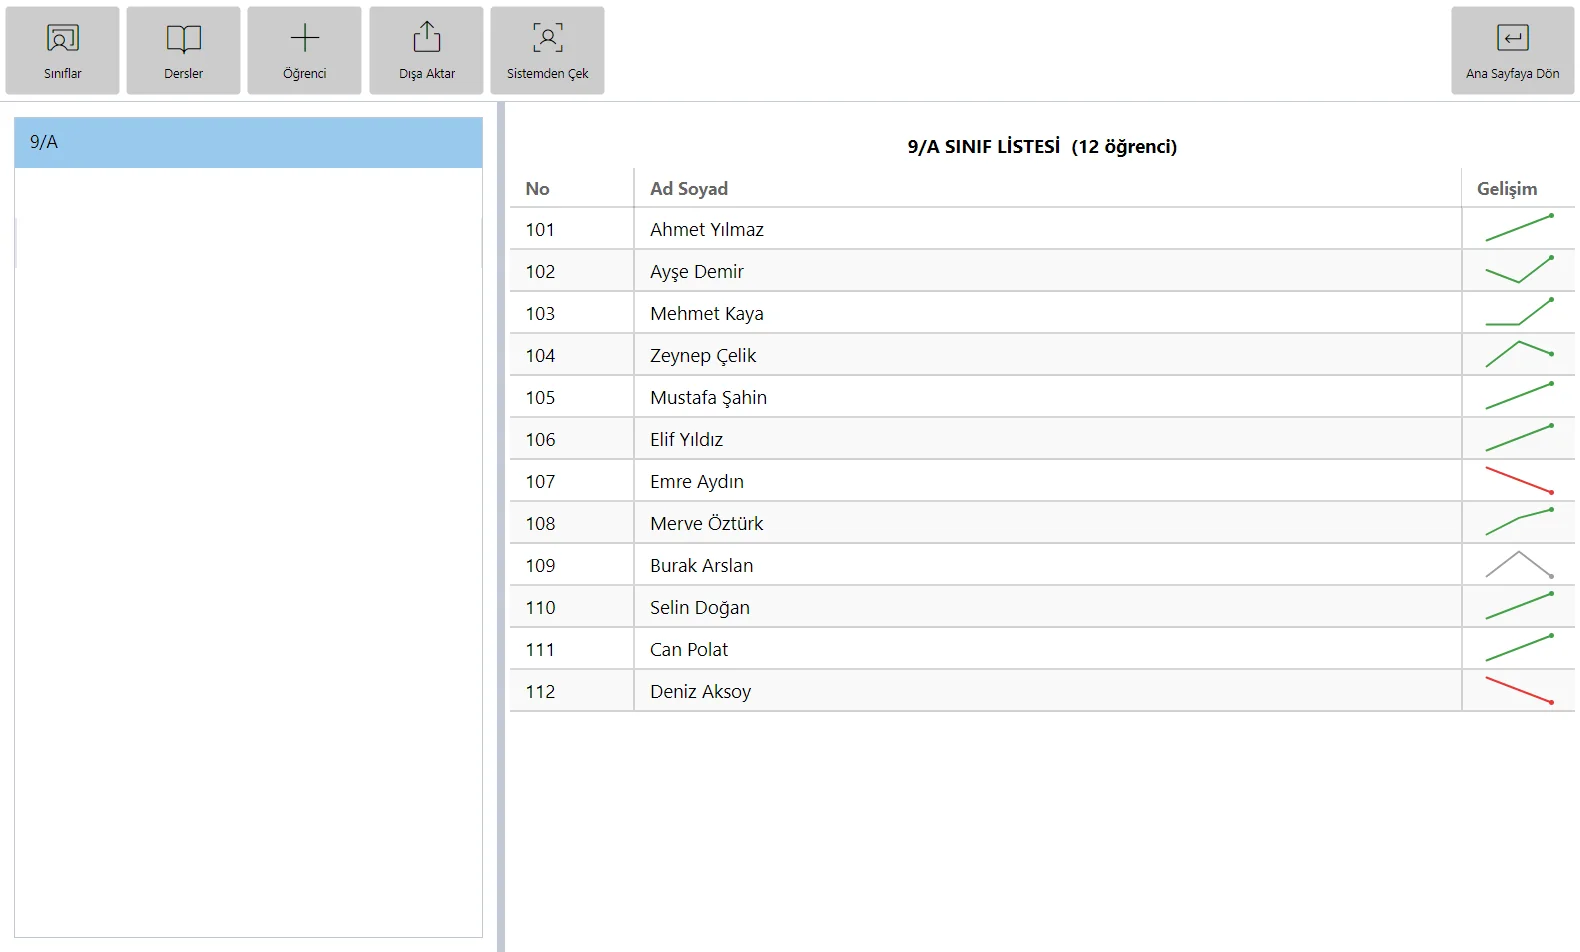View Can Polat progress sparkline

[1519, 649]
